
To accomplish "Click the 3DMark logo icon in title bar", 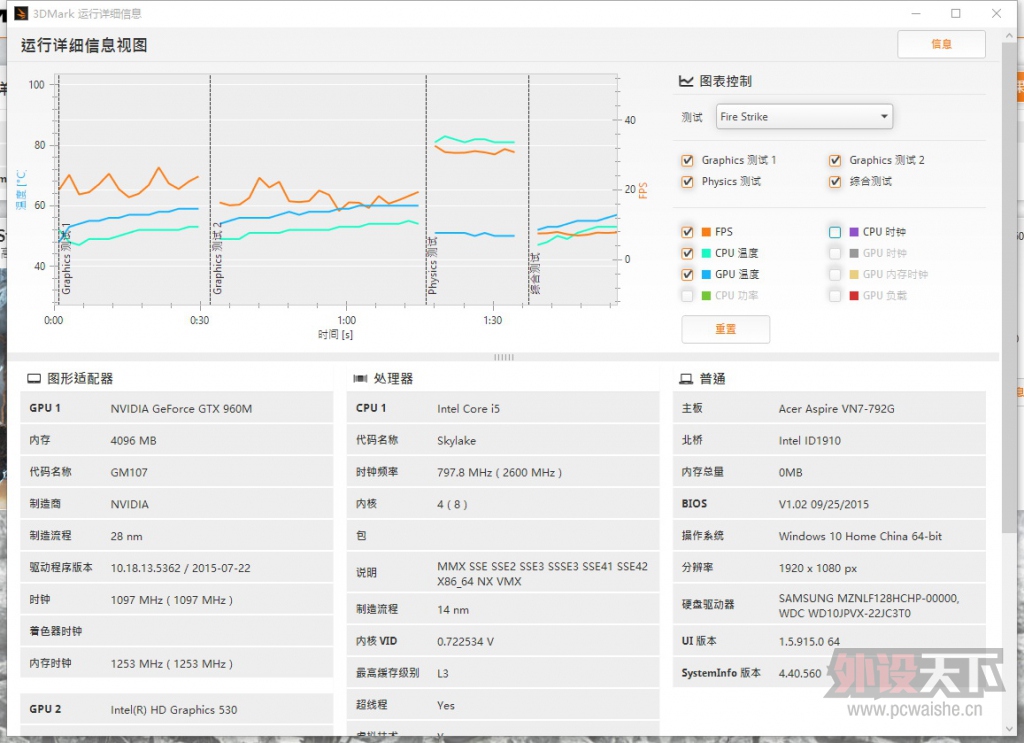I will click(x=21, y=13).
